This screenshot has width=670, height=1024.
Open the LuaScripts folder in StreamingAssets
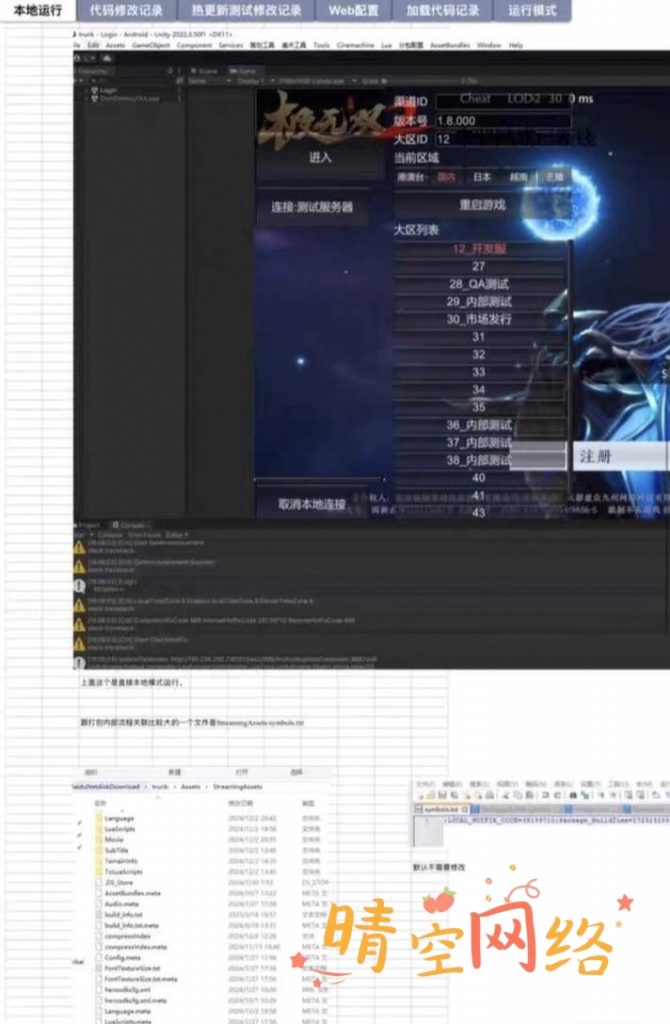[x=99, y=830]
